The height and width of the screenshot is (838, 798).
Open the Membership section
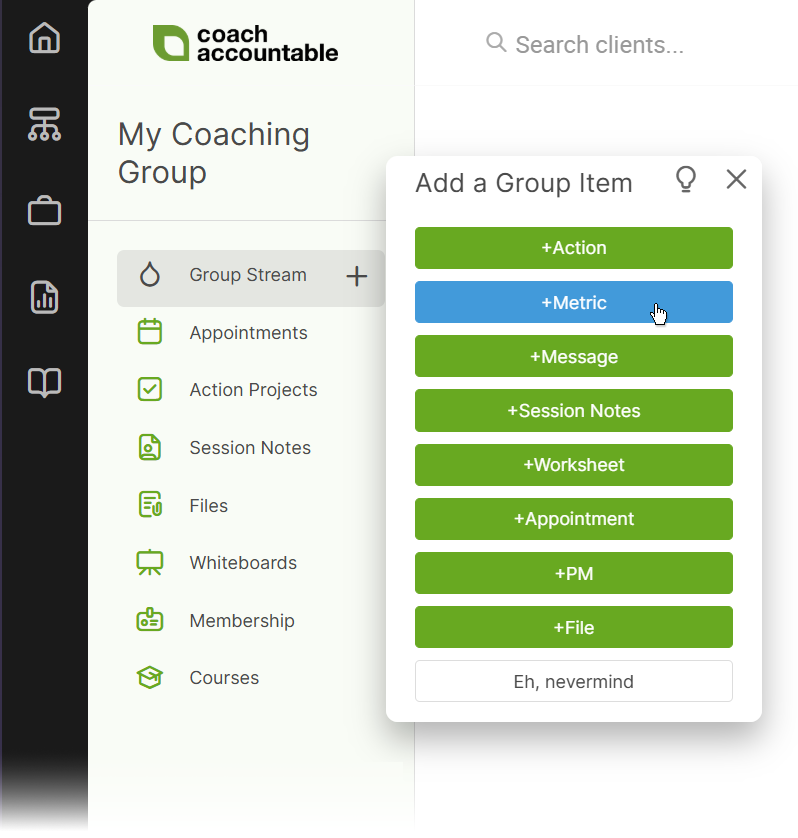(x=242, y=620)
